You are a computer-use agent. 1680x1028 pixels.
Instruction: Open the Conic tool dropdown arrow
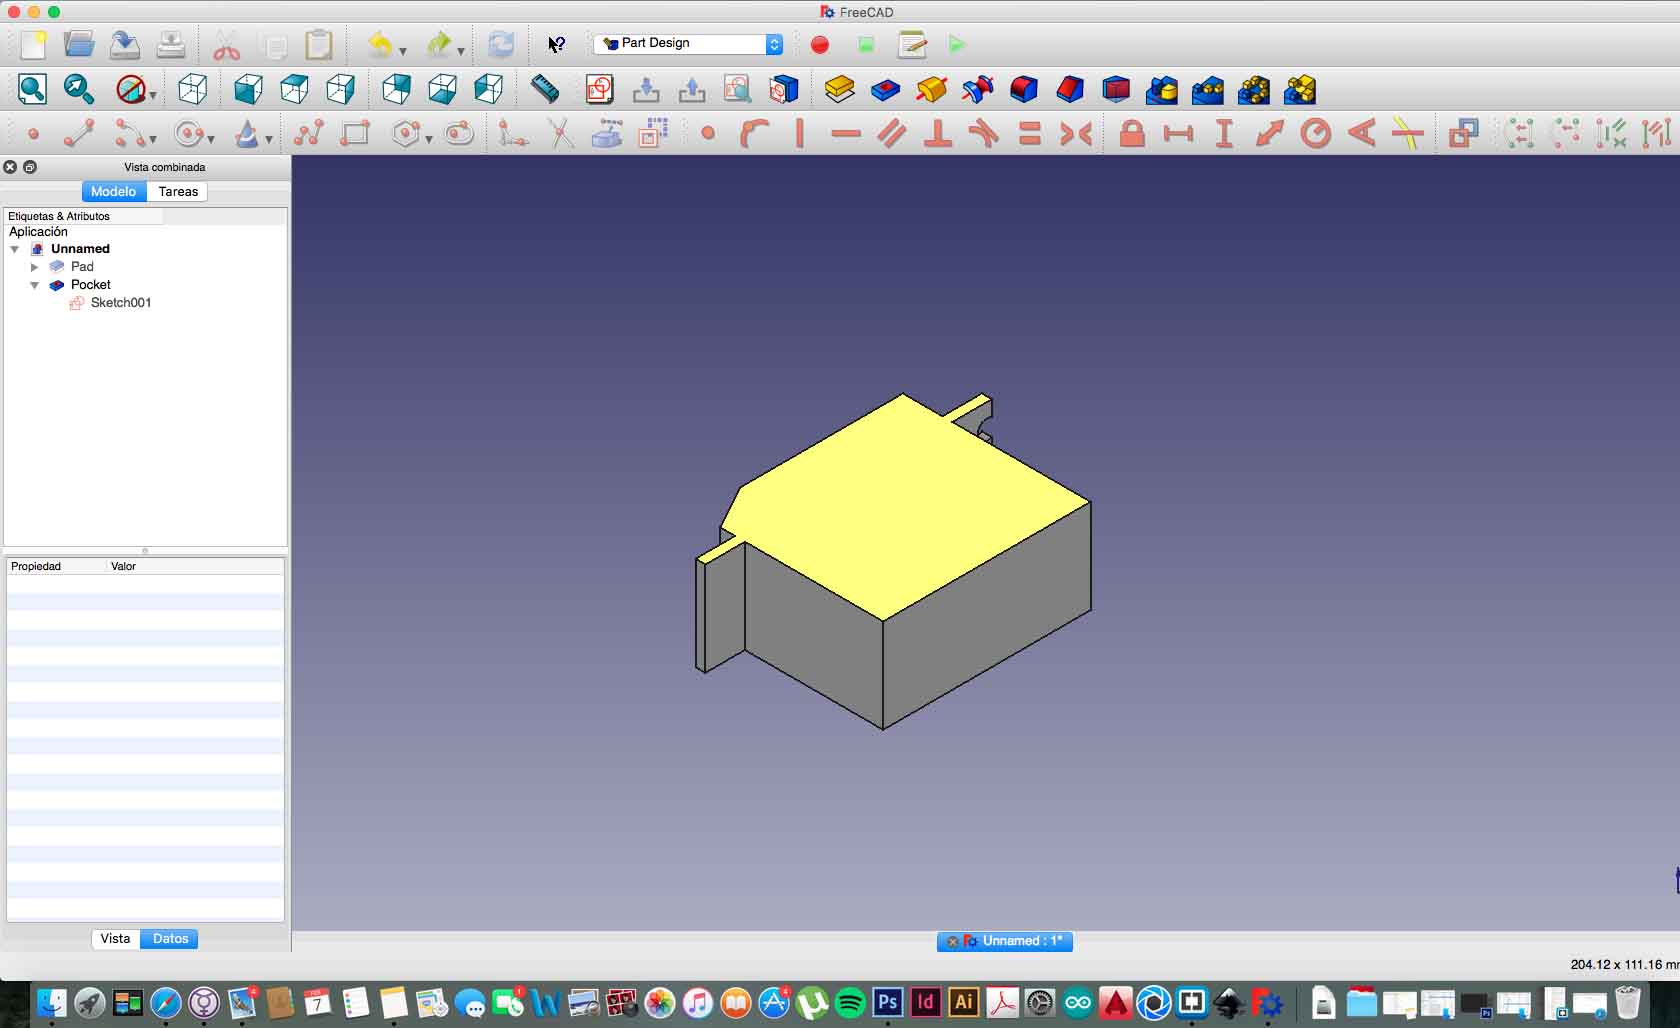tap(269, 139)
